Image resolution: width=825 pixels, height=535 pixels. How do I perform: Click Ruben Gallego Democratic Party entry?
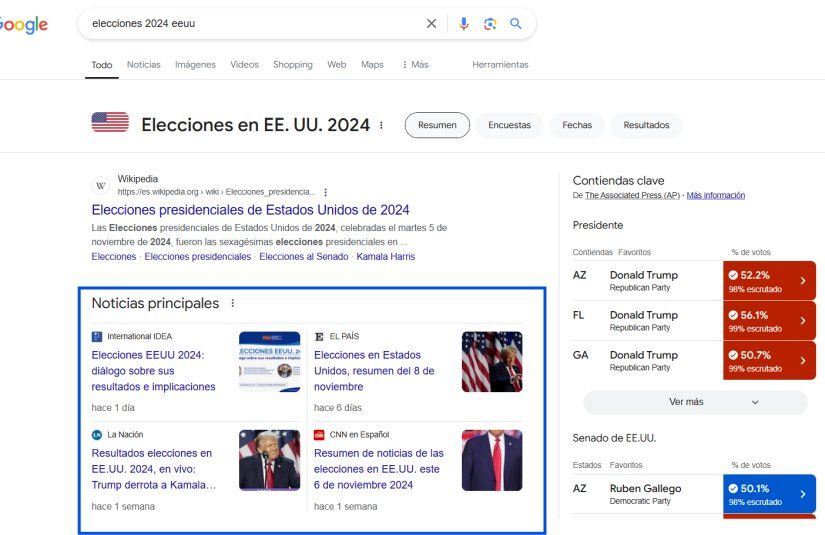click(x=645, y=494)
